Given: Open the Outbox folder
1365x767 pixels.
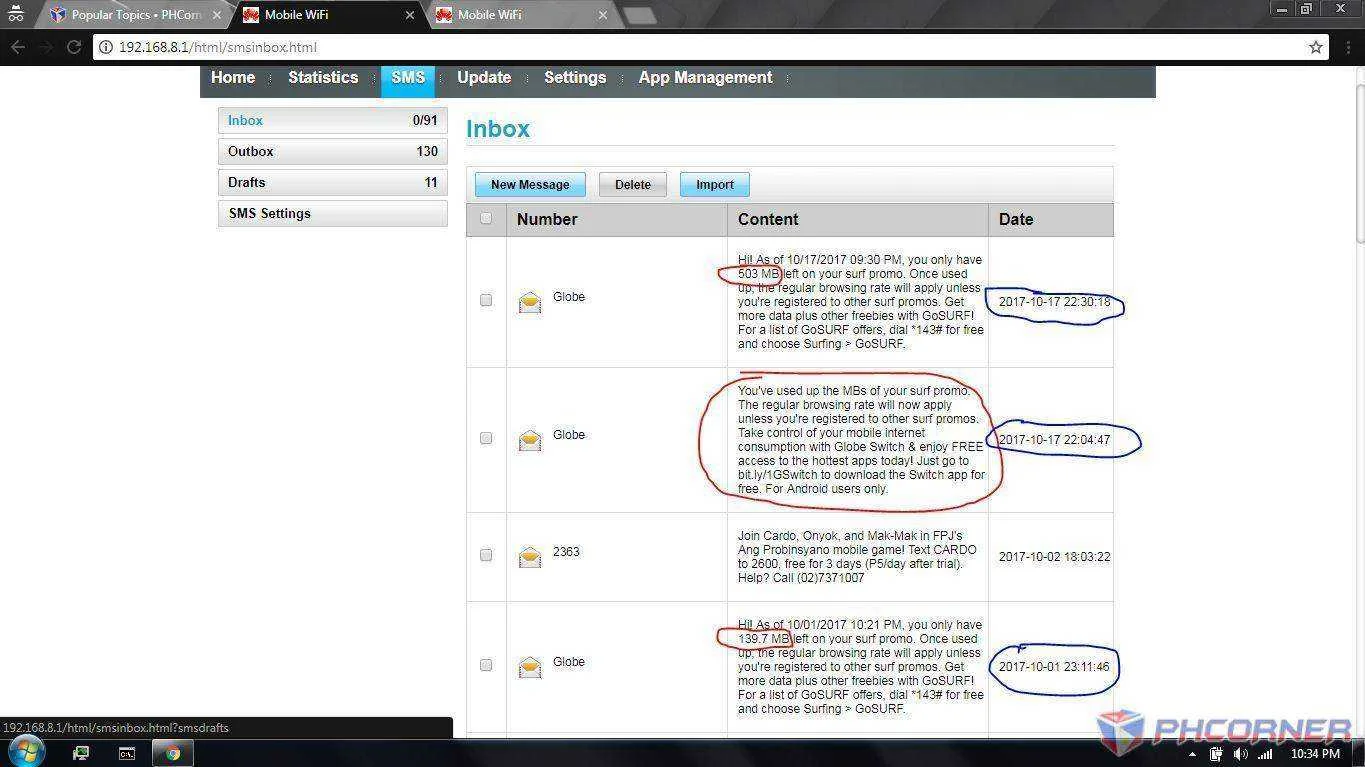Looking at the screenshot, I should click(333, 151).
